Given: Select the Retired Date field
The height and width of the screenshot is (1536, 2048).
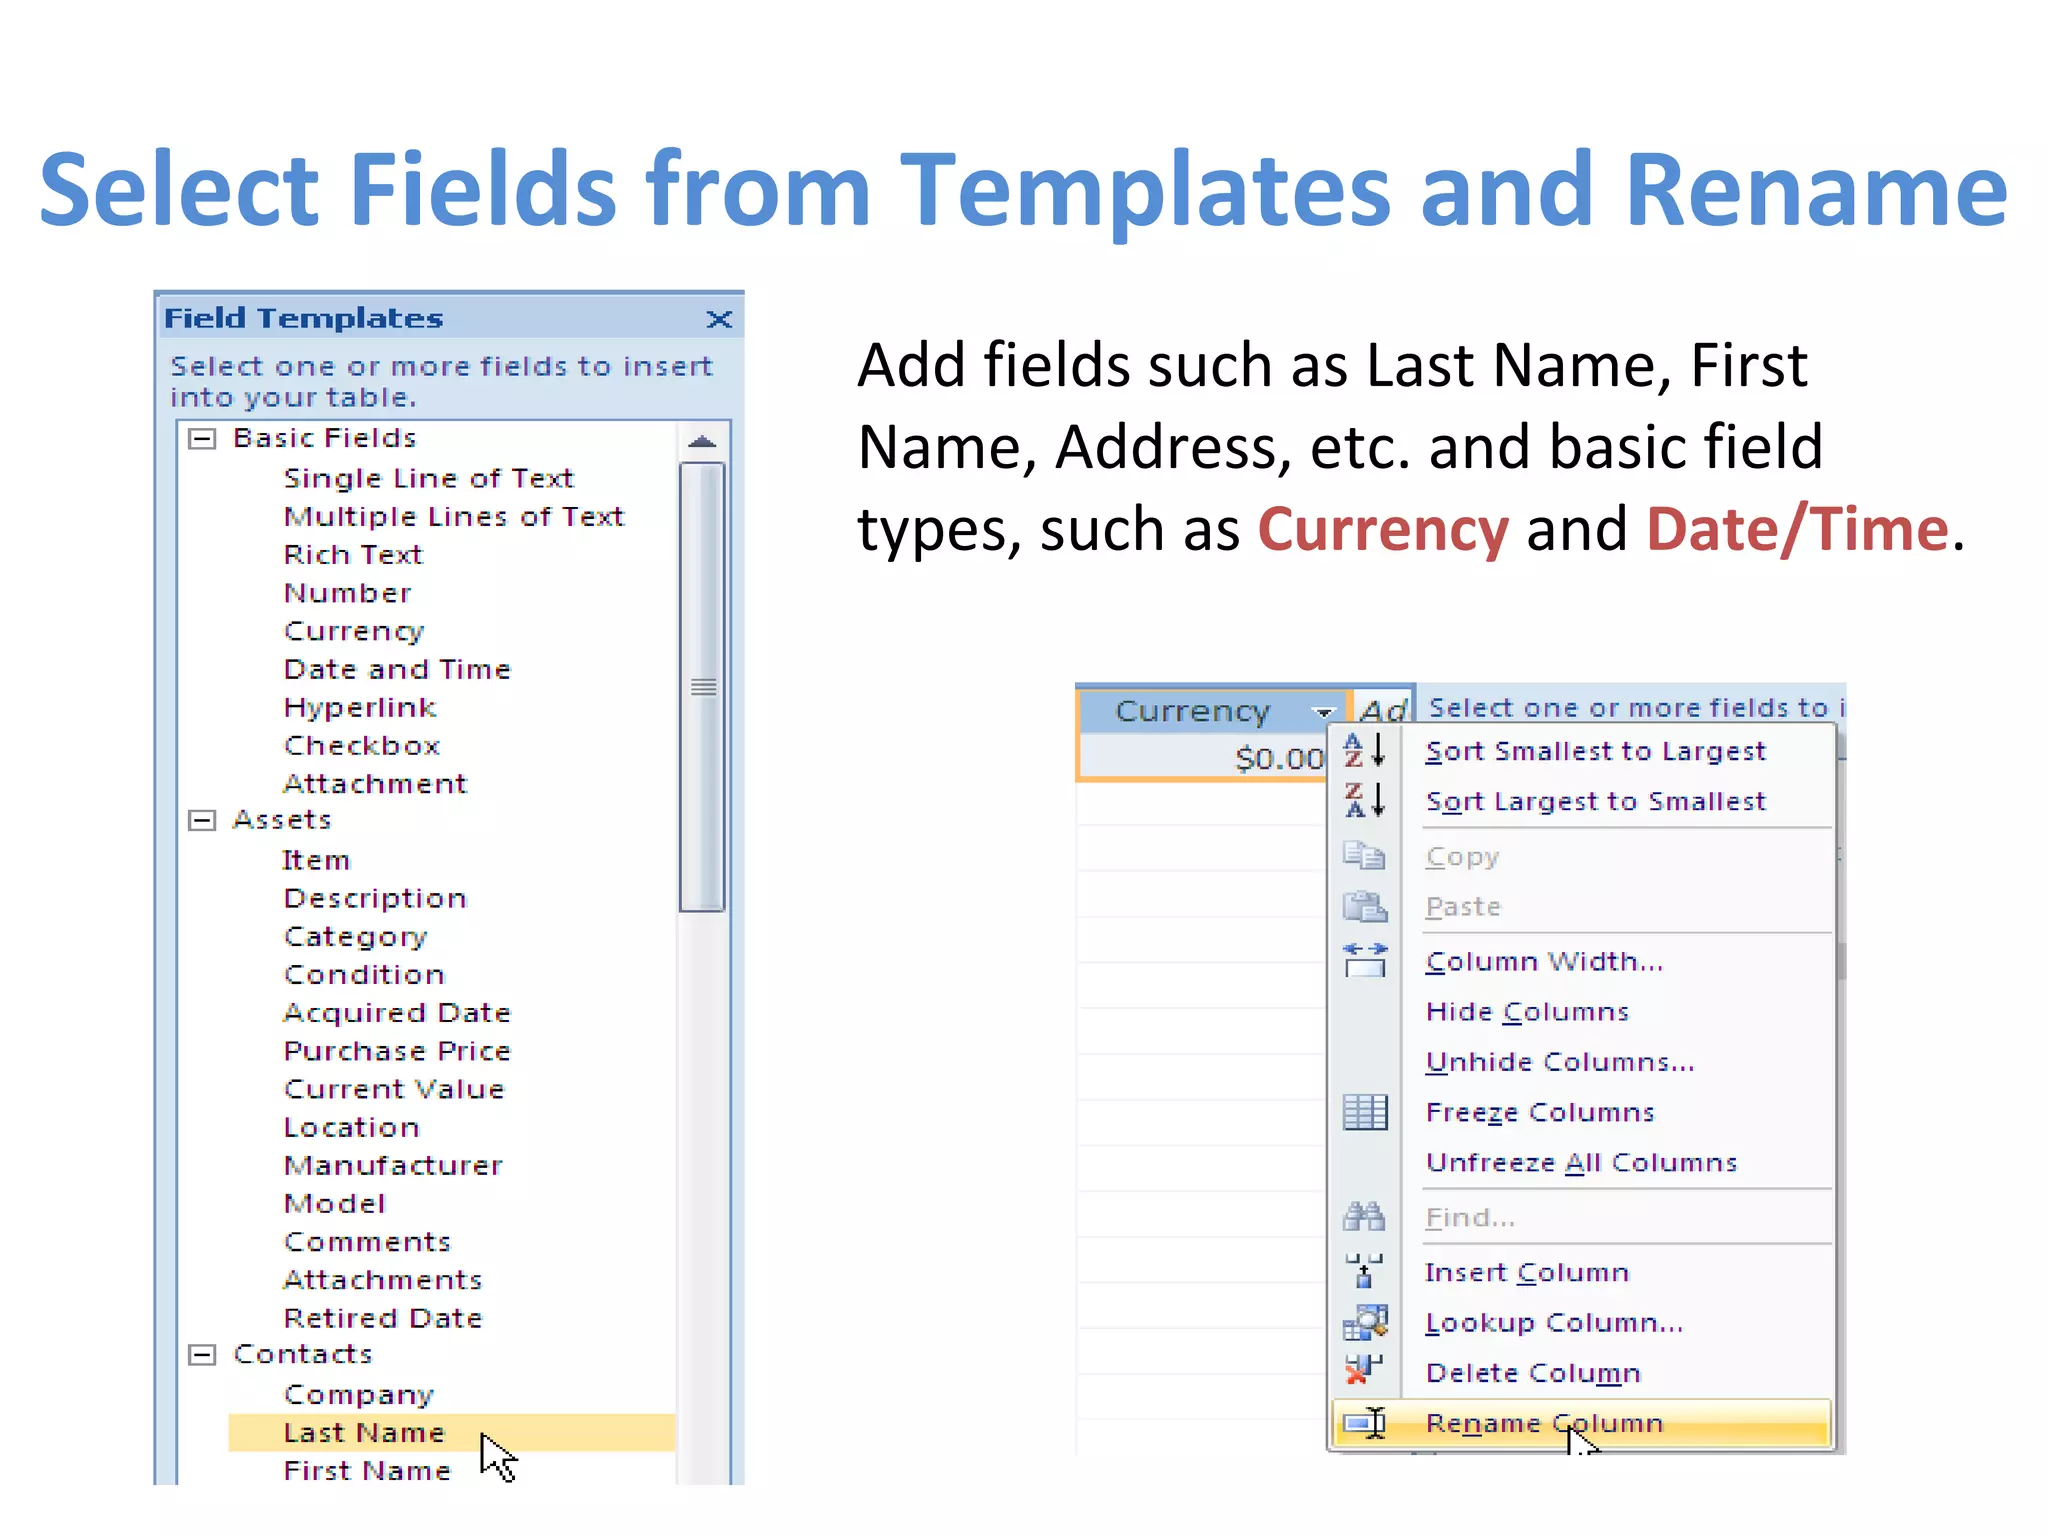Looking at the screenshot, I should pyautogui.click(x=382, y=1318).
